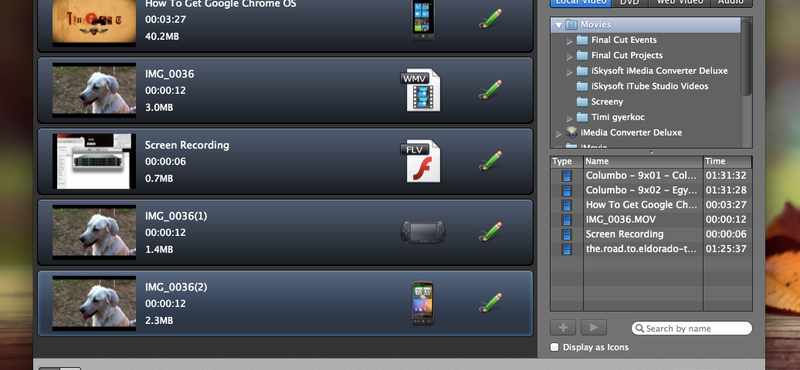This screenshot has width=800, height=370.
Task: Select the.road.to.eldorado file in list
Action: (x=651, y=249)
